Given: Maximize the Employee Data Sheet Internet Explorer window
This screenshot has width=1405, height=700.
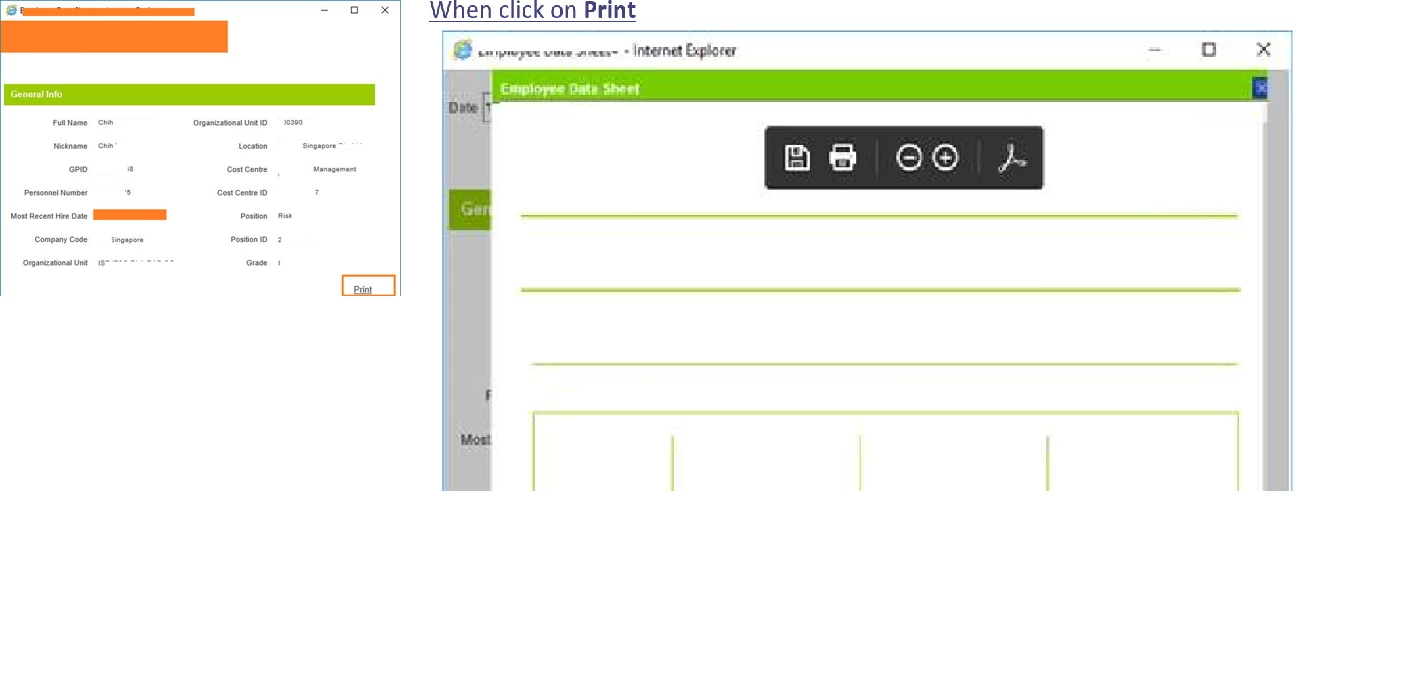Looking at the screenshot, I should pos(1209,49).
